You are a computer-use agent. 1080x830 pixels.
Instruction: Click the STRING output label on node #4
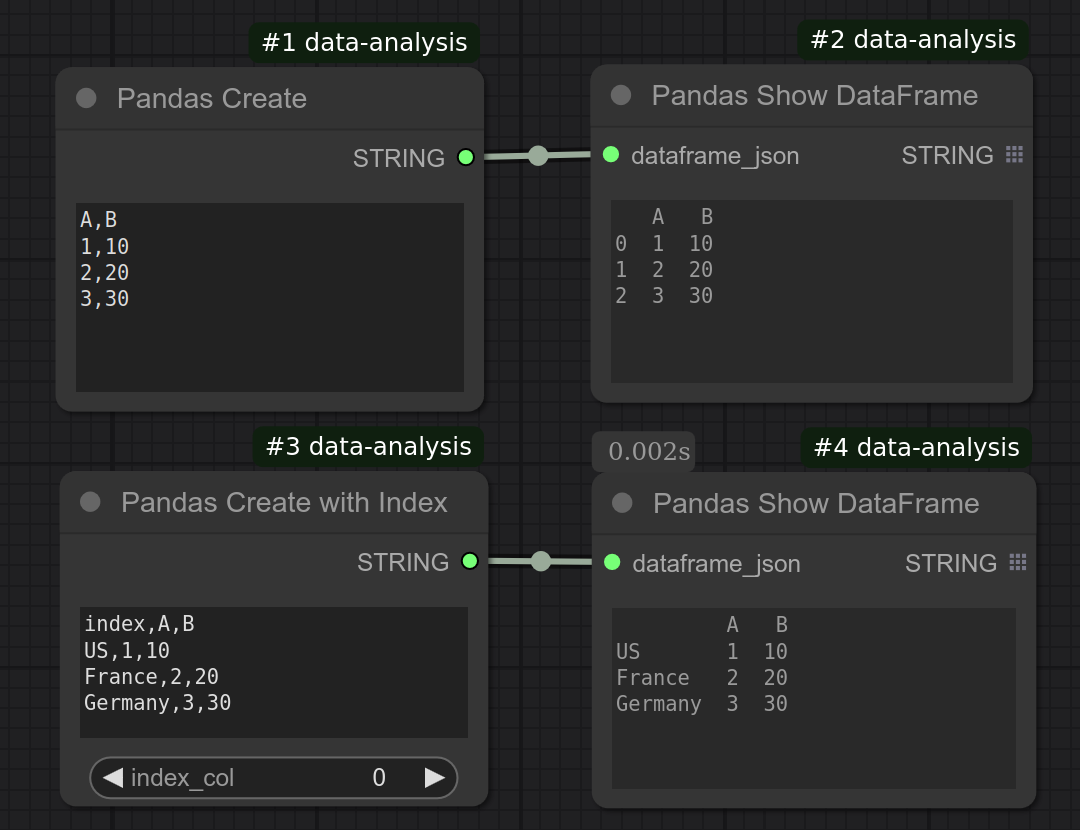click(951, 563)
